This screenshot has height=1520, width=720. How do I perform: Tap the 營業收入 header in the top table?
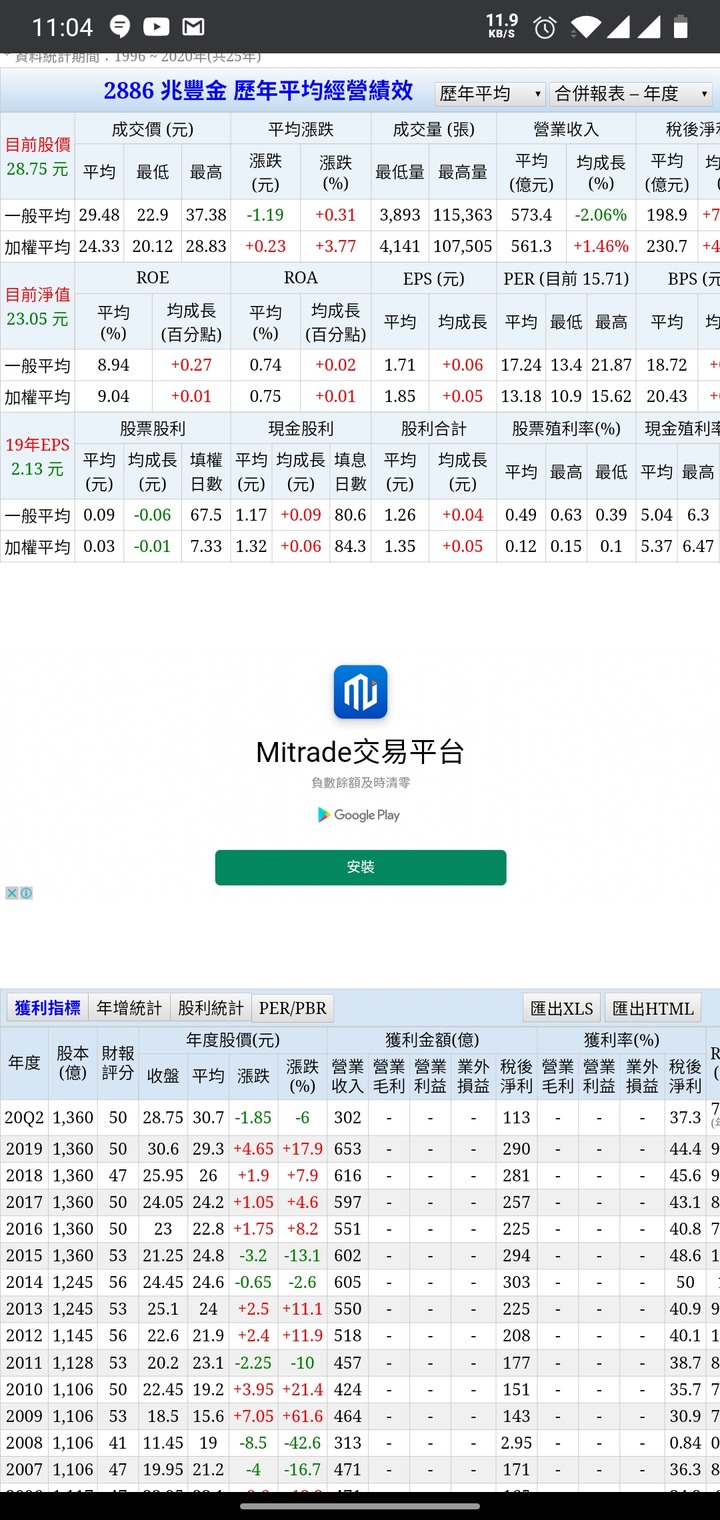[566, 129]
